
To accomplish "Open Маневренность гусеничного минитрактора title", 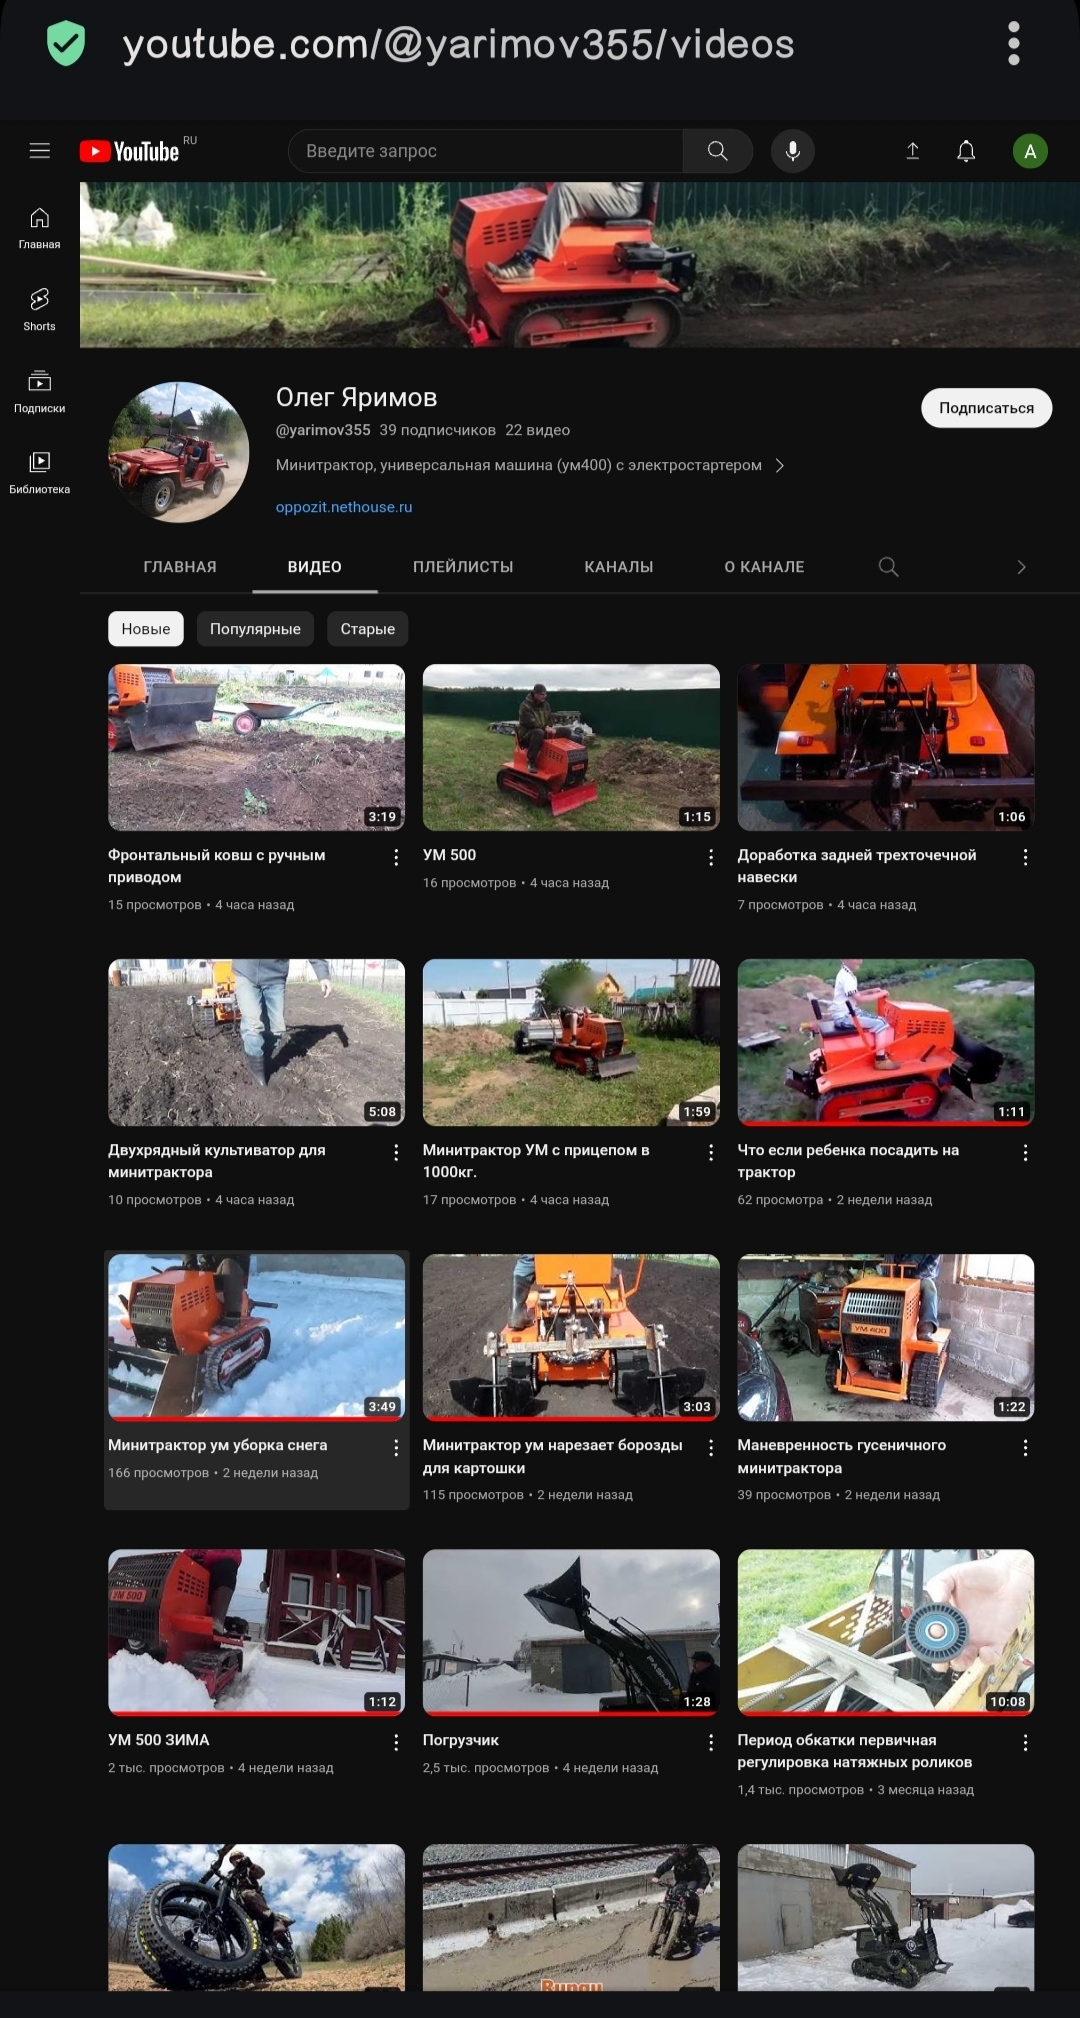I will point(842,1456).
